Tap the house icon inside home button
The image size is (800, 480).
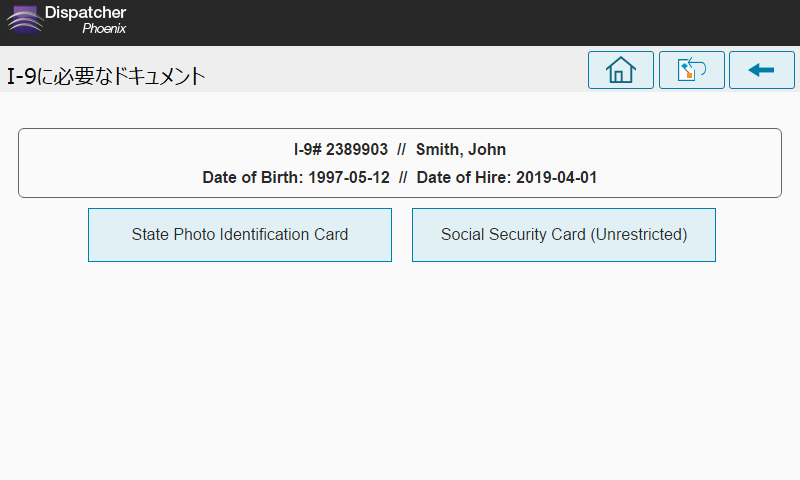[x=620, y=70]
